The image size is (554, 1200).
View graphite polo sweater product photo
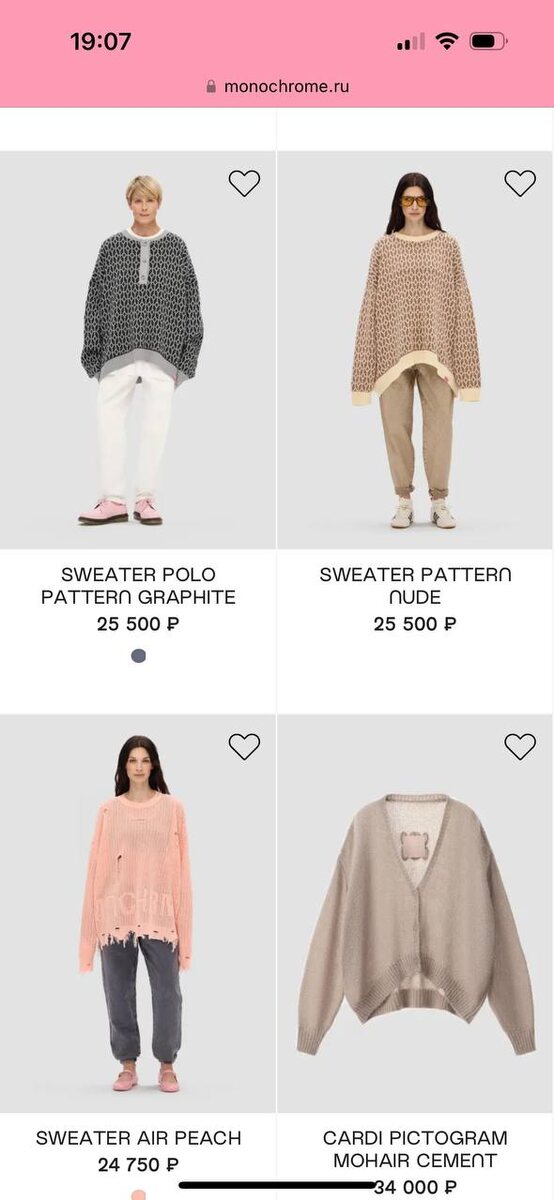click(x=138, y=350)
